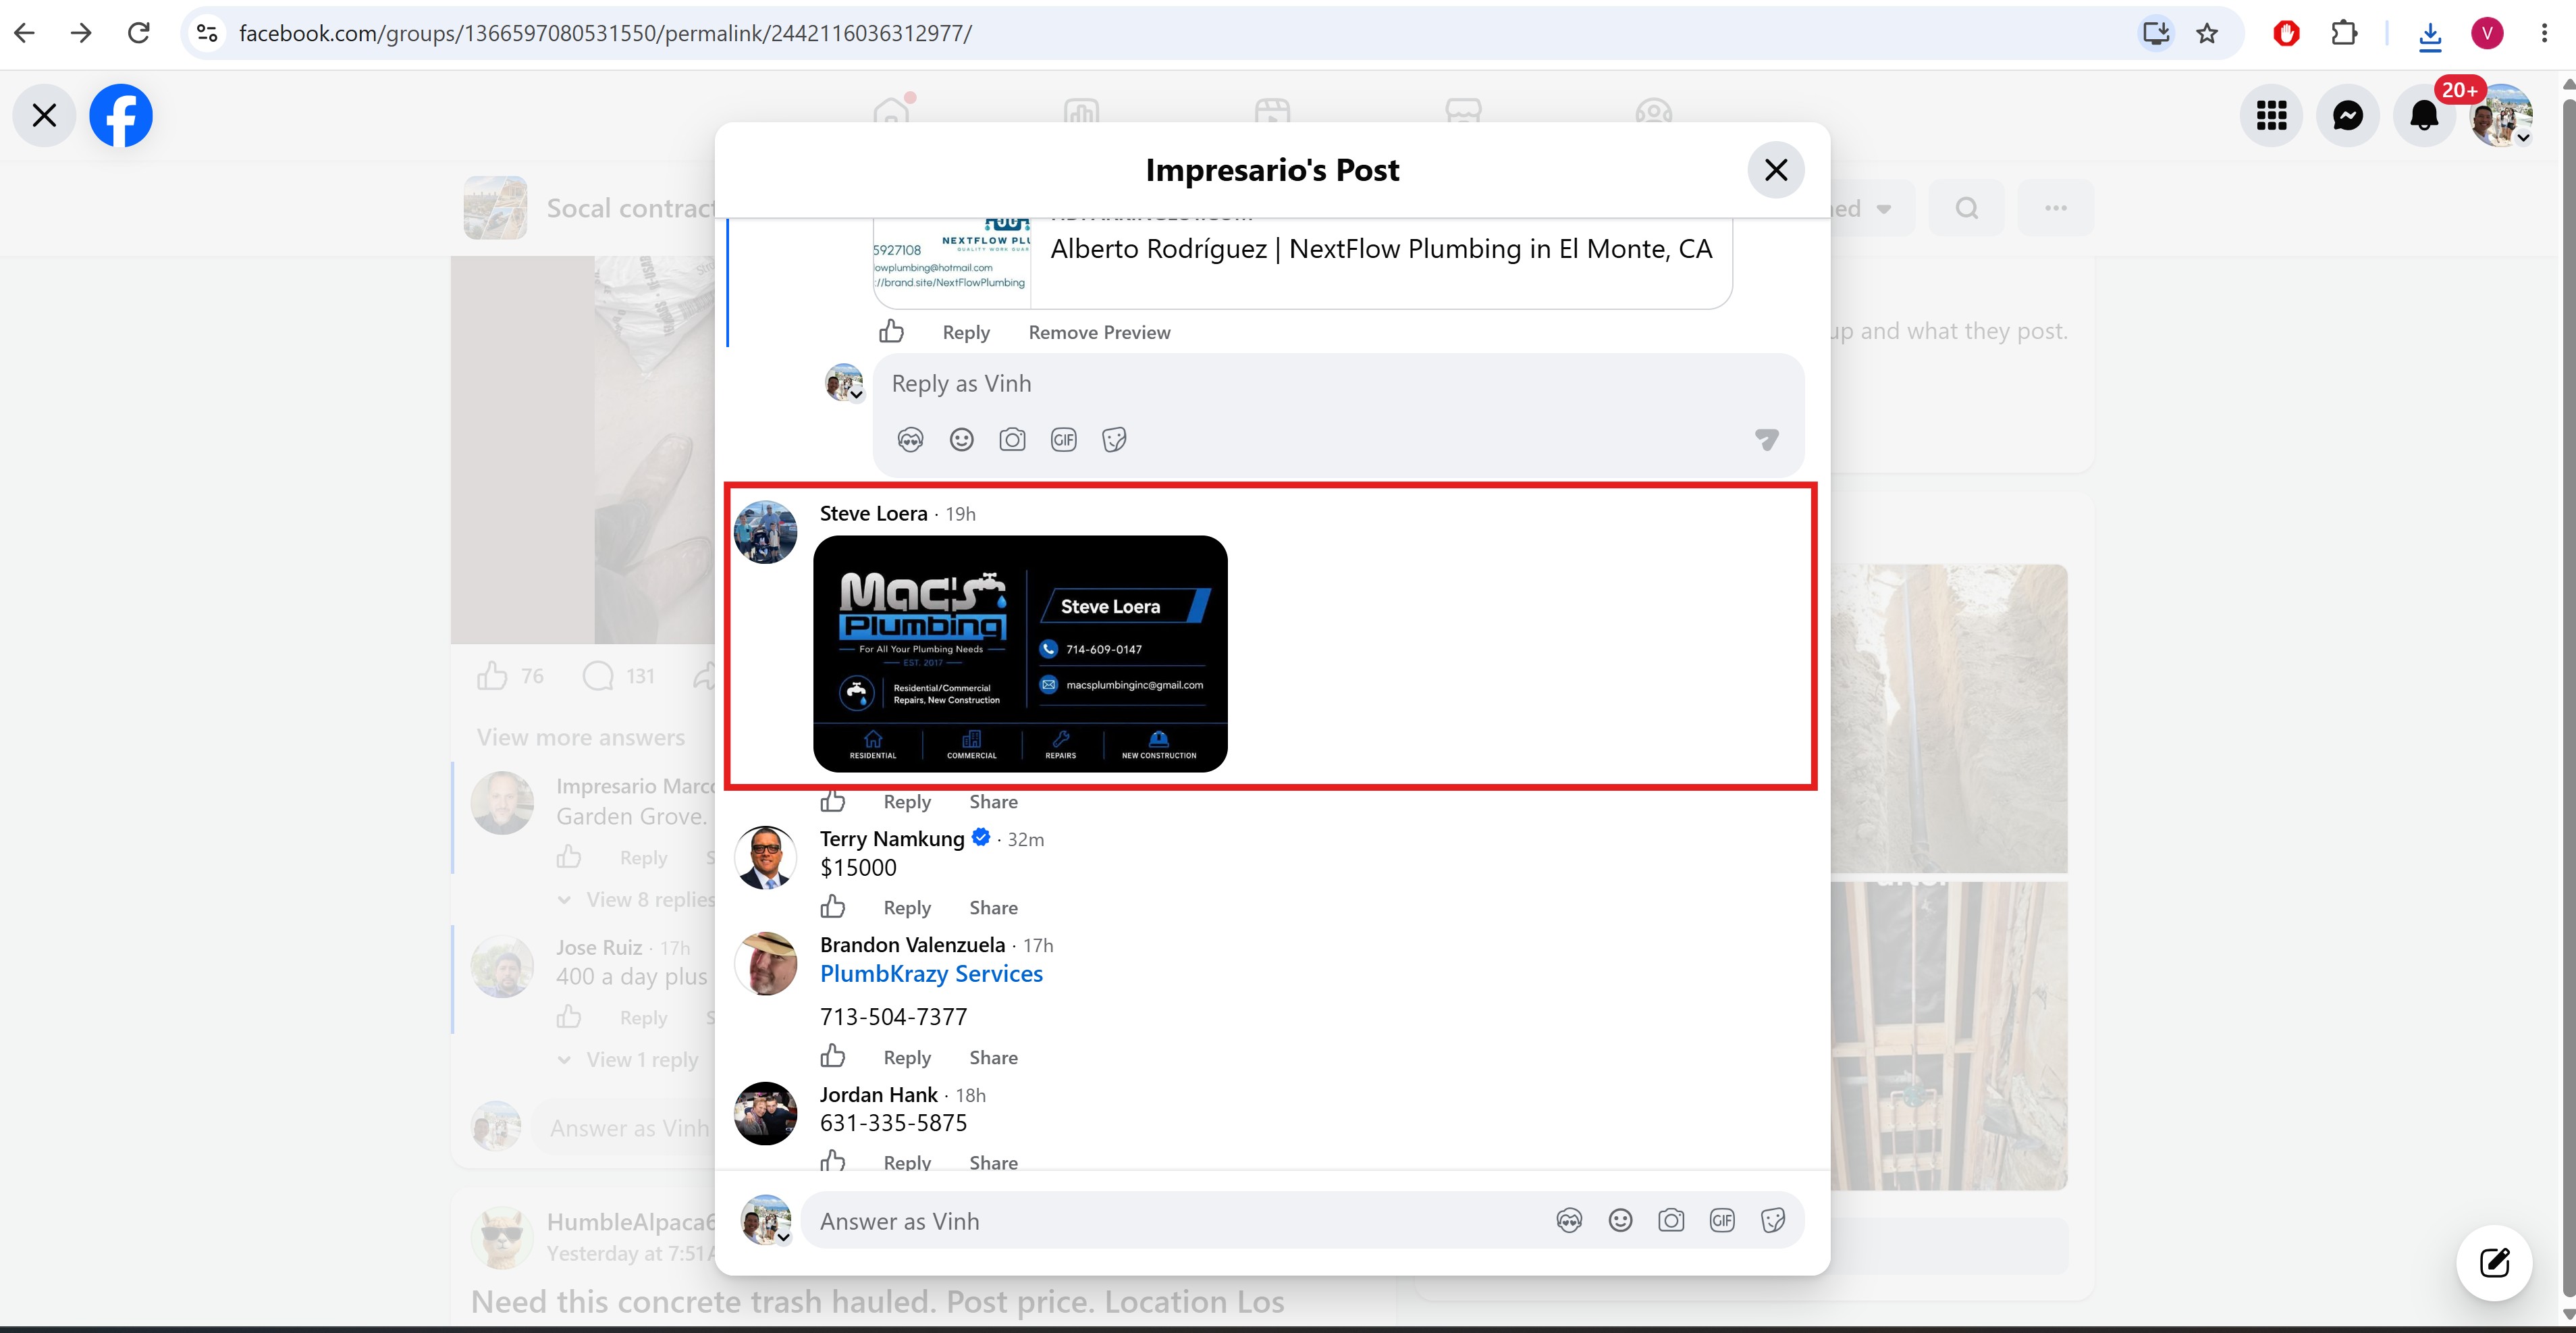The width and height of the screenshot is (2576, 1333).
Task: Add sticker in Reply as Vinh box
Action: pos(1114,440)
